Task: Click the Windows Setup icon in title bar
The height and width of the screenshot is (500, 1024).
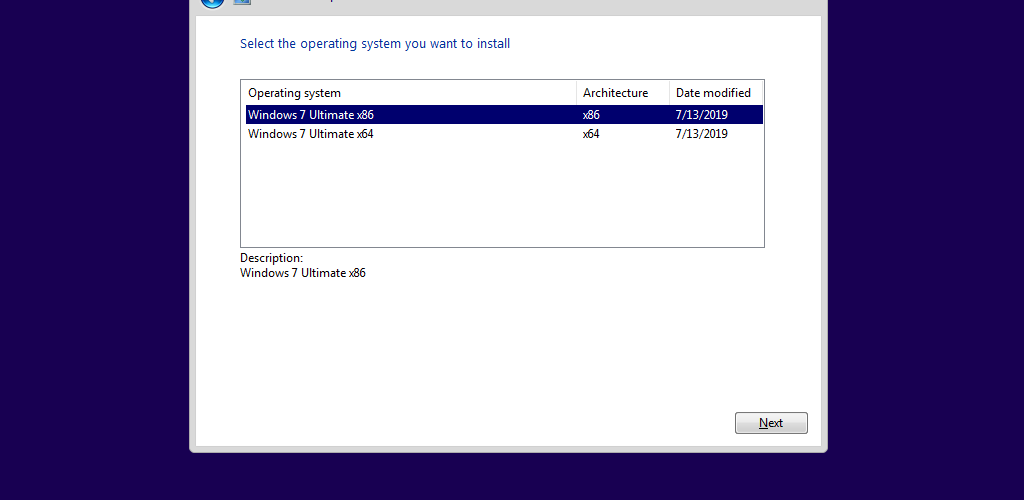Action: [x=242, y=2]
